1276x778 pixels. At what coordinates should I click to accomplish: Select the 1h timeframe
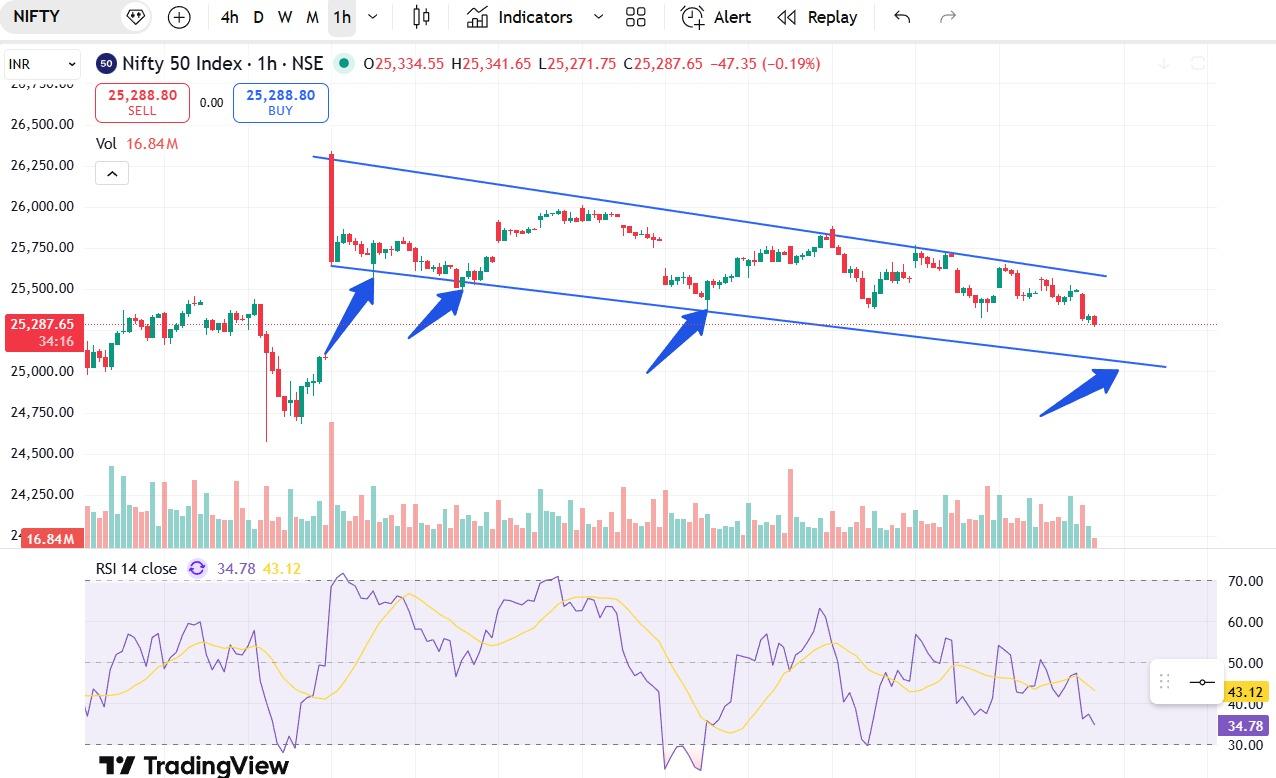(342, 17)
